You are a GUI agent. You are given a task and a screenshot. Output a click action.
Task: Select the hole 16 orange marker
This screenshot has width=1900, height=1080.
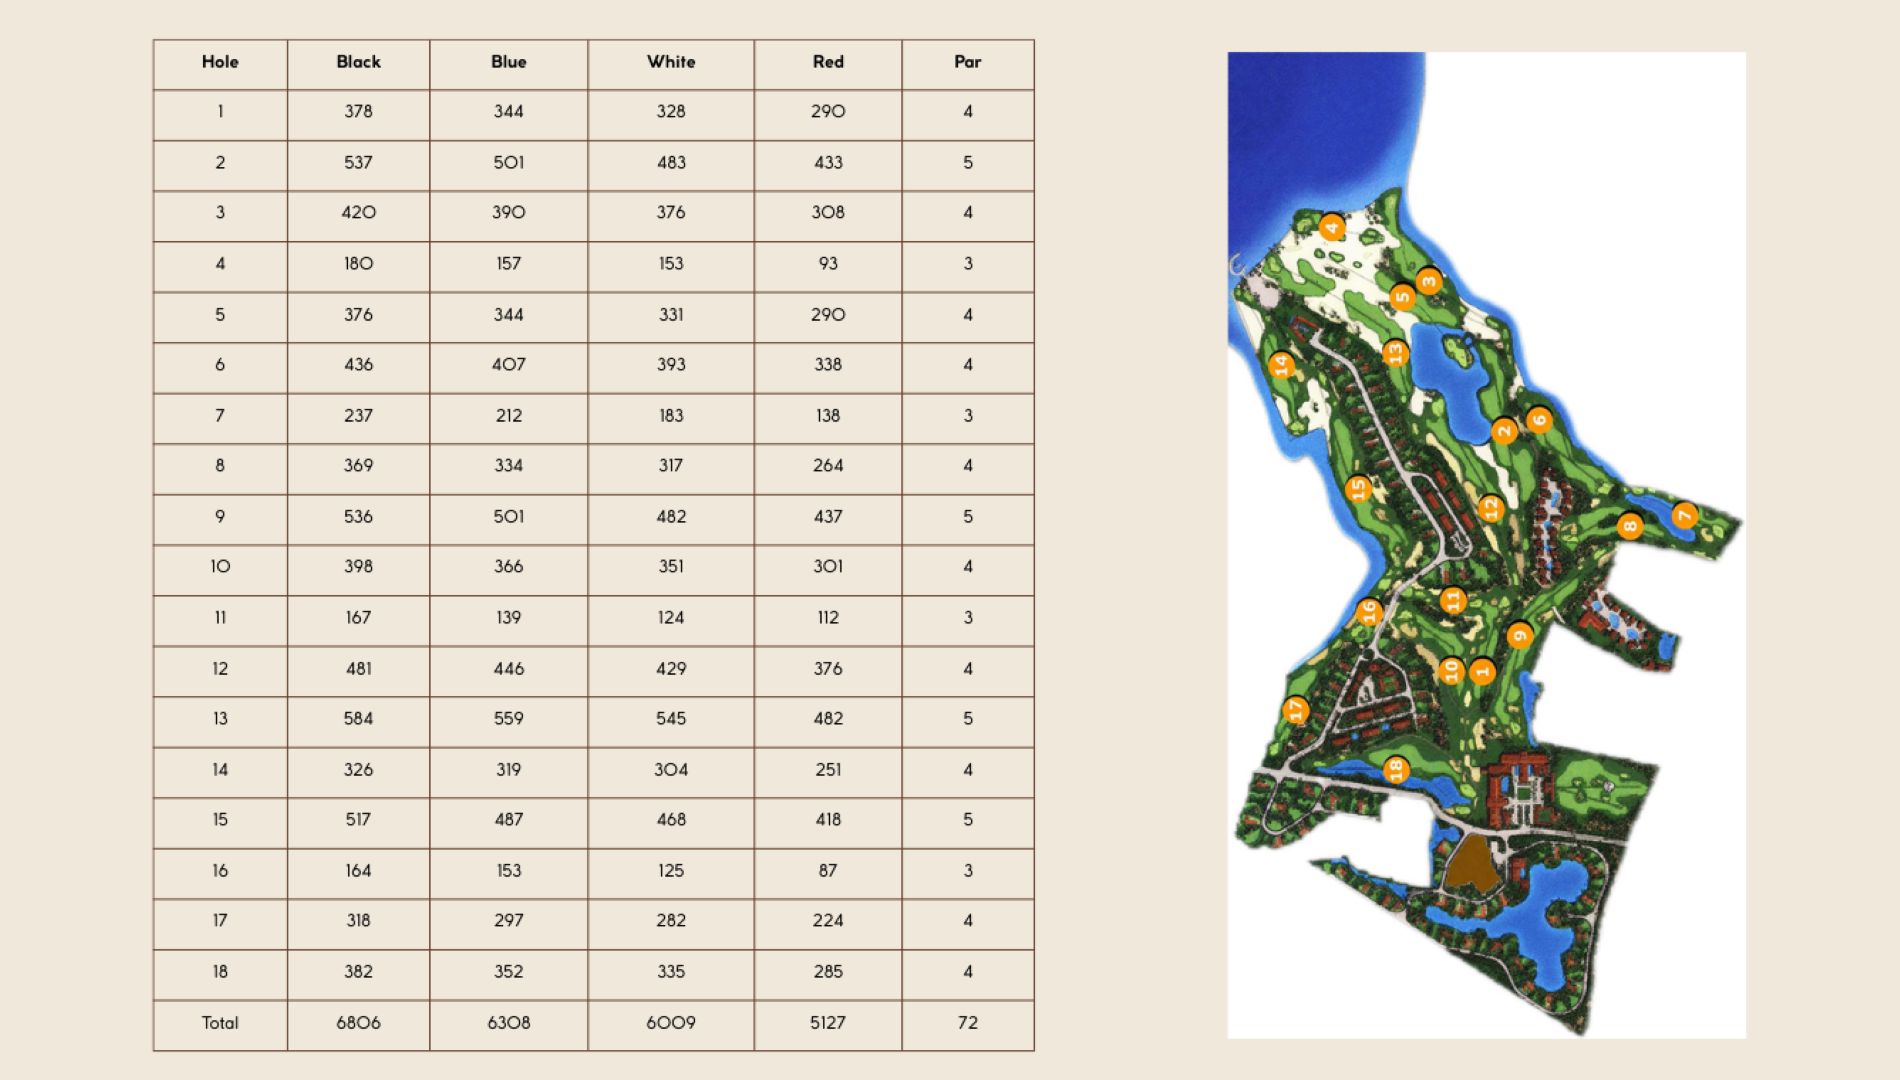click(x=1369, y=611)
